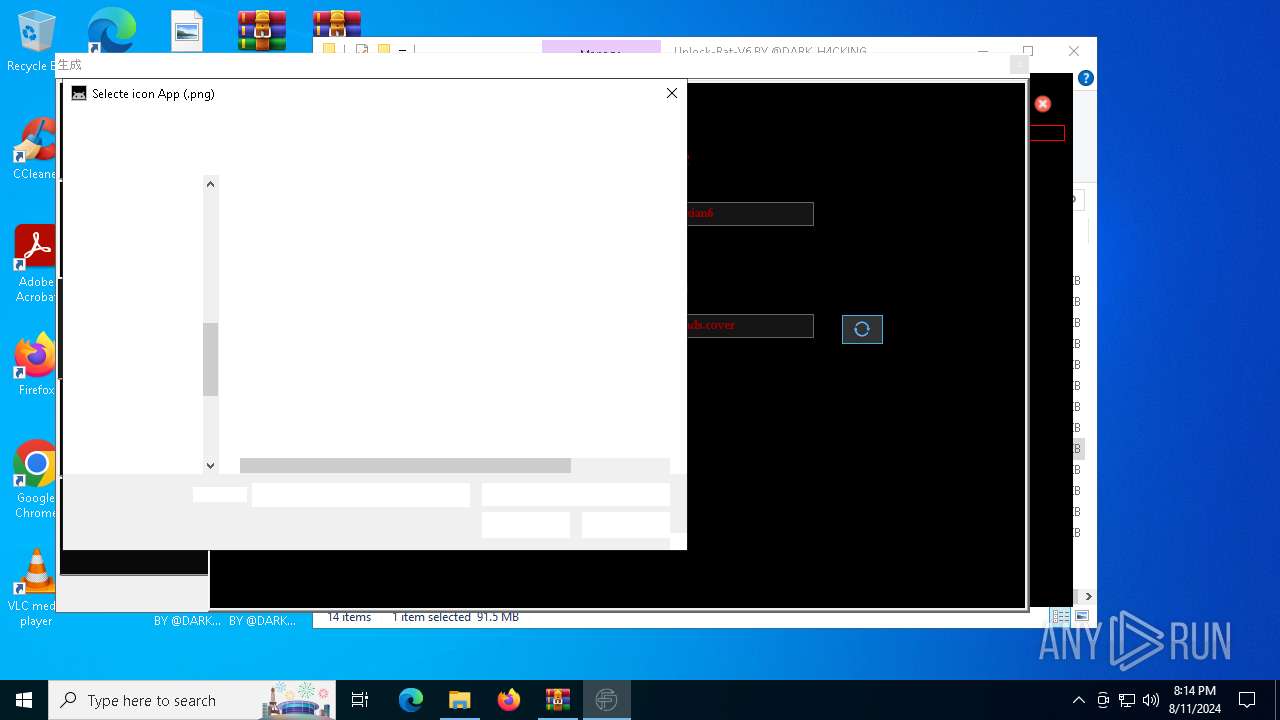Show hidden system tray icons
The width and height of the screenshot is (1280, 720).
1078,700
